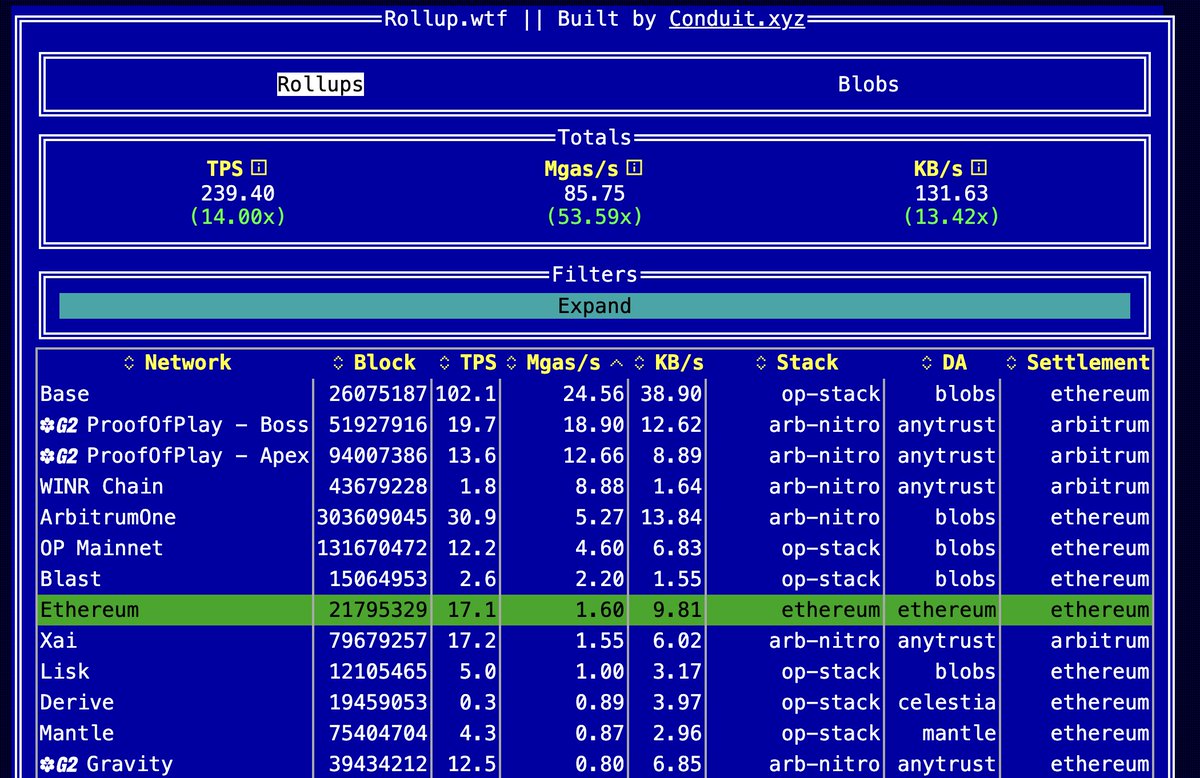Click the G2 badge on ProofOfPlay - Boss
1200x778 pixels.
pyautogui.click(x=59, y=425)
